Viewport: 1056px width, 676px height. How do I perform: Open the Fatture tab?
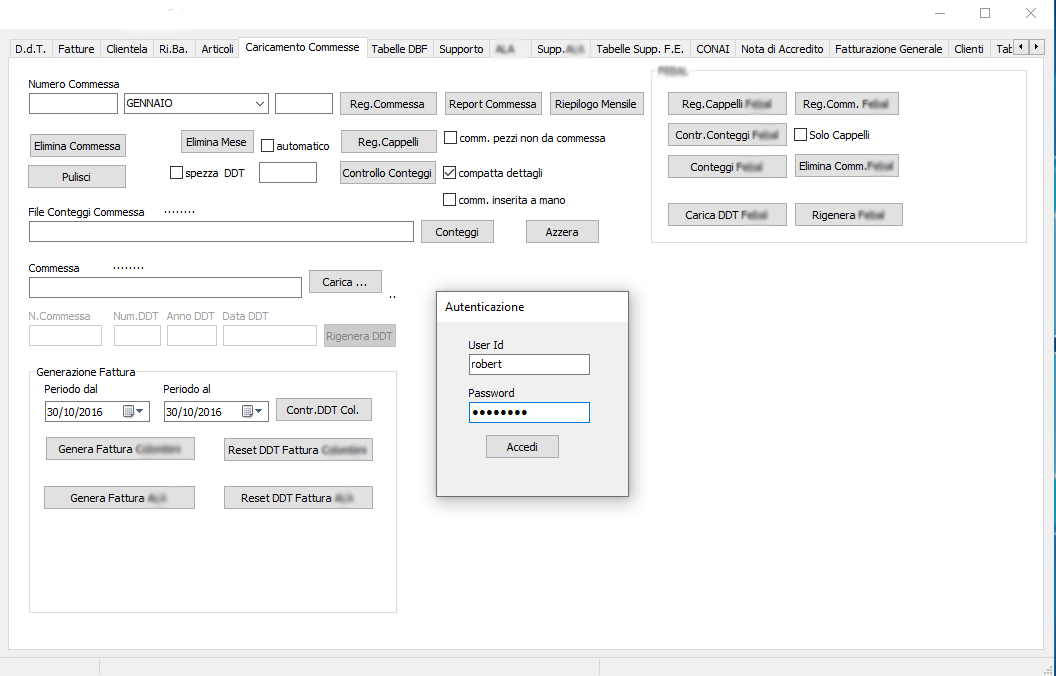pos(76,49)
